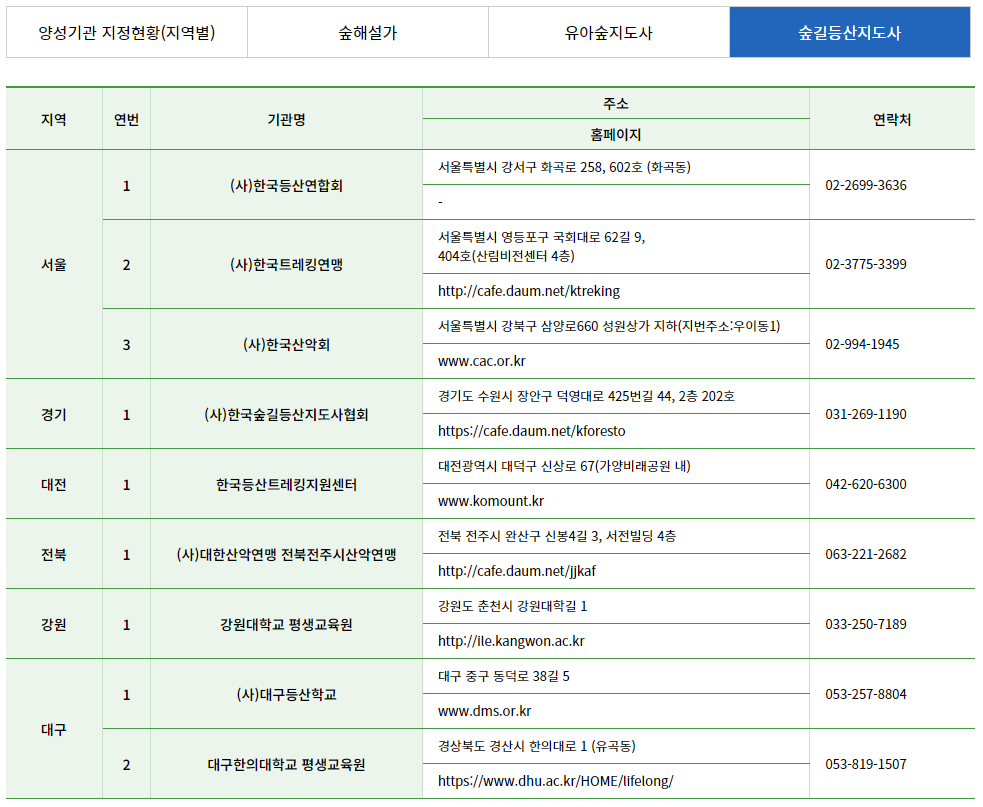Click institution name 대구한의대학교 평생교육원
This screenshot has height=807, width=983.
click(286, 765)
